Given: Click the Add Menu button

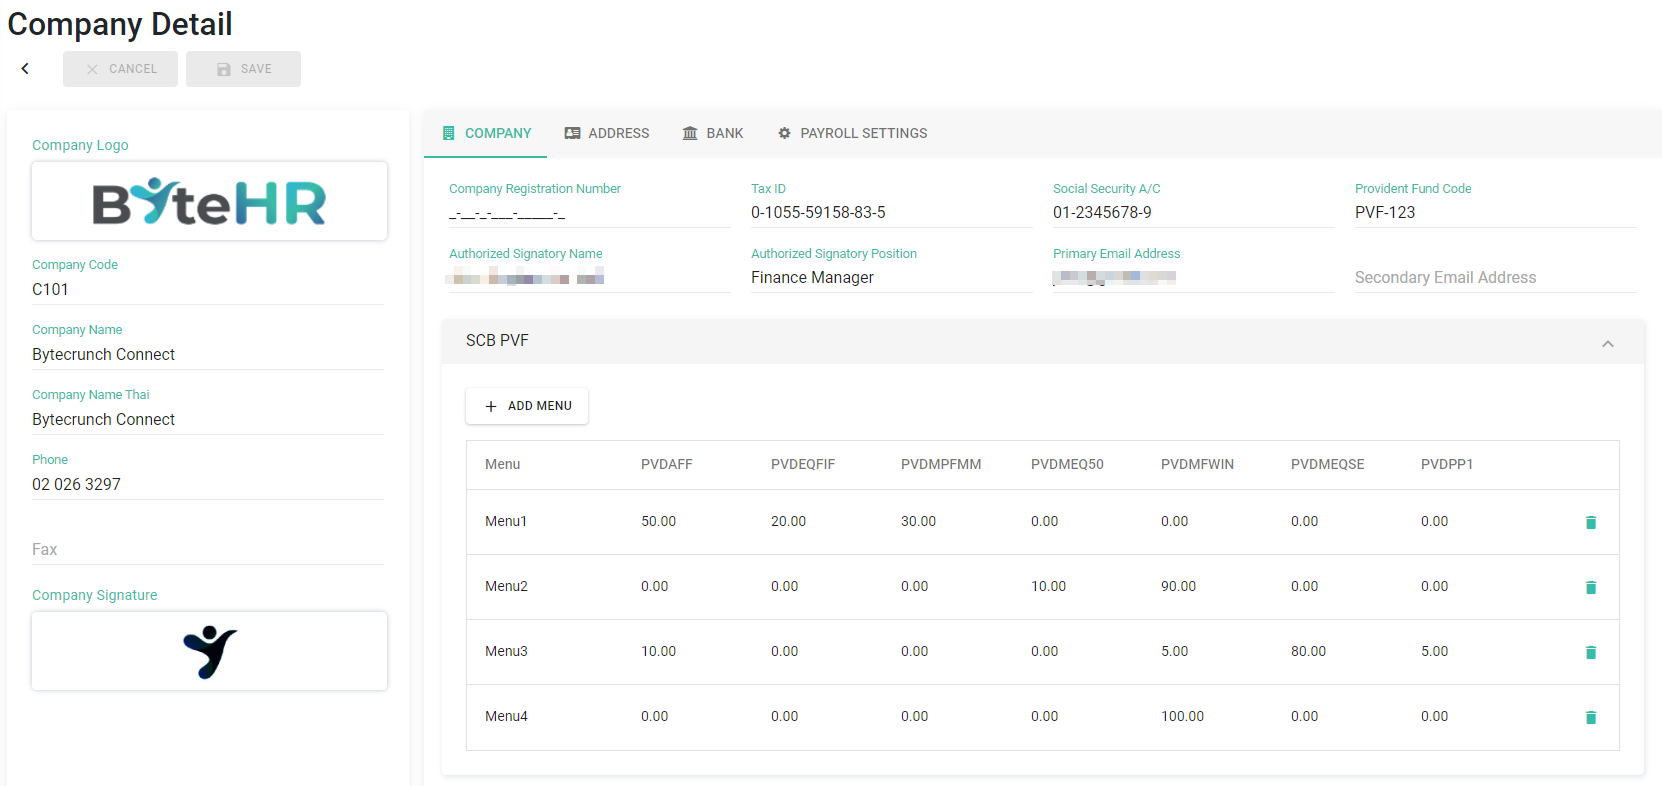Looking at the screenshot, I should point(527,406).
